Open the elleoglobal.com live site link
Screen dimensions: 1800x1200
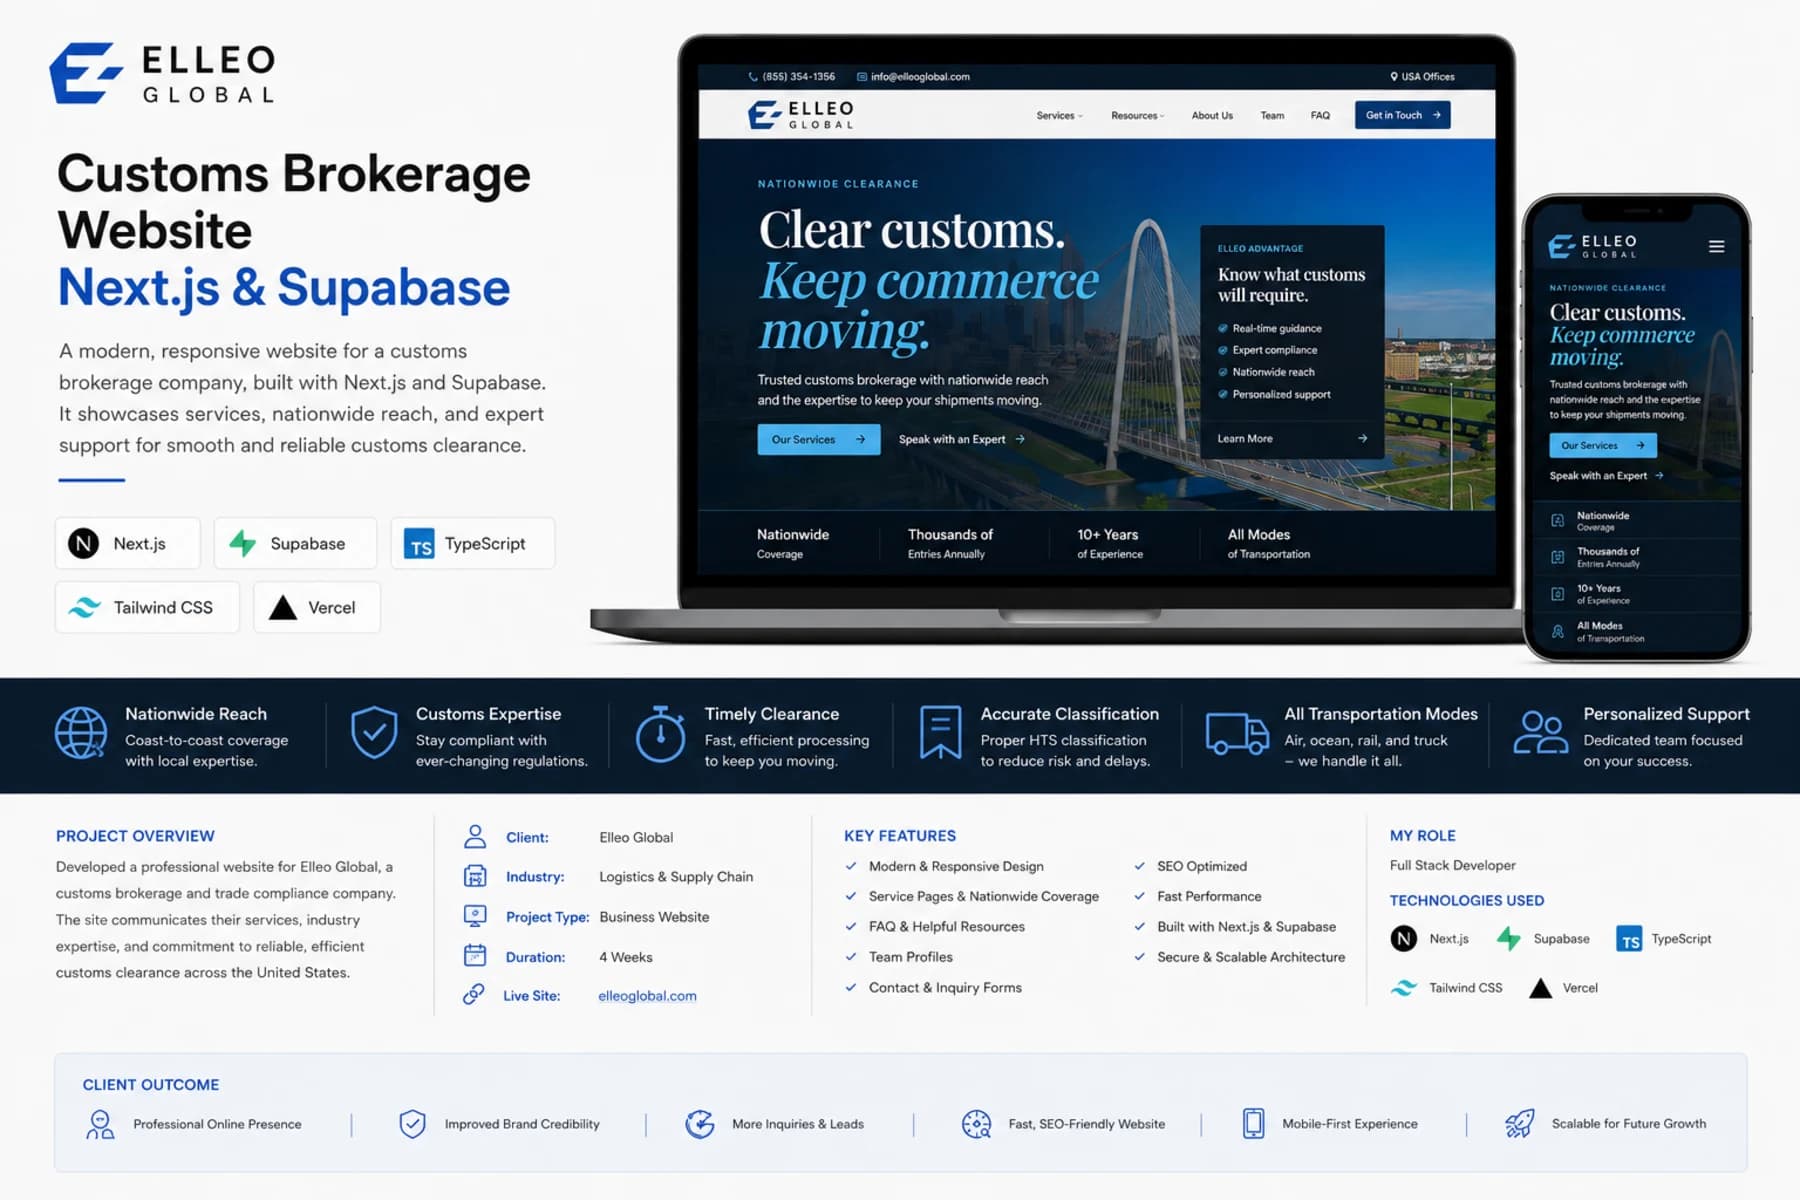(x=647, y=996)
